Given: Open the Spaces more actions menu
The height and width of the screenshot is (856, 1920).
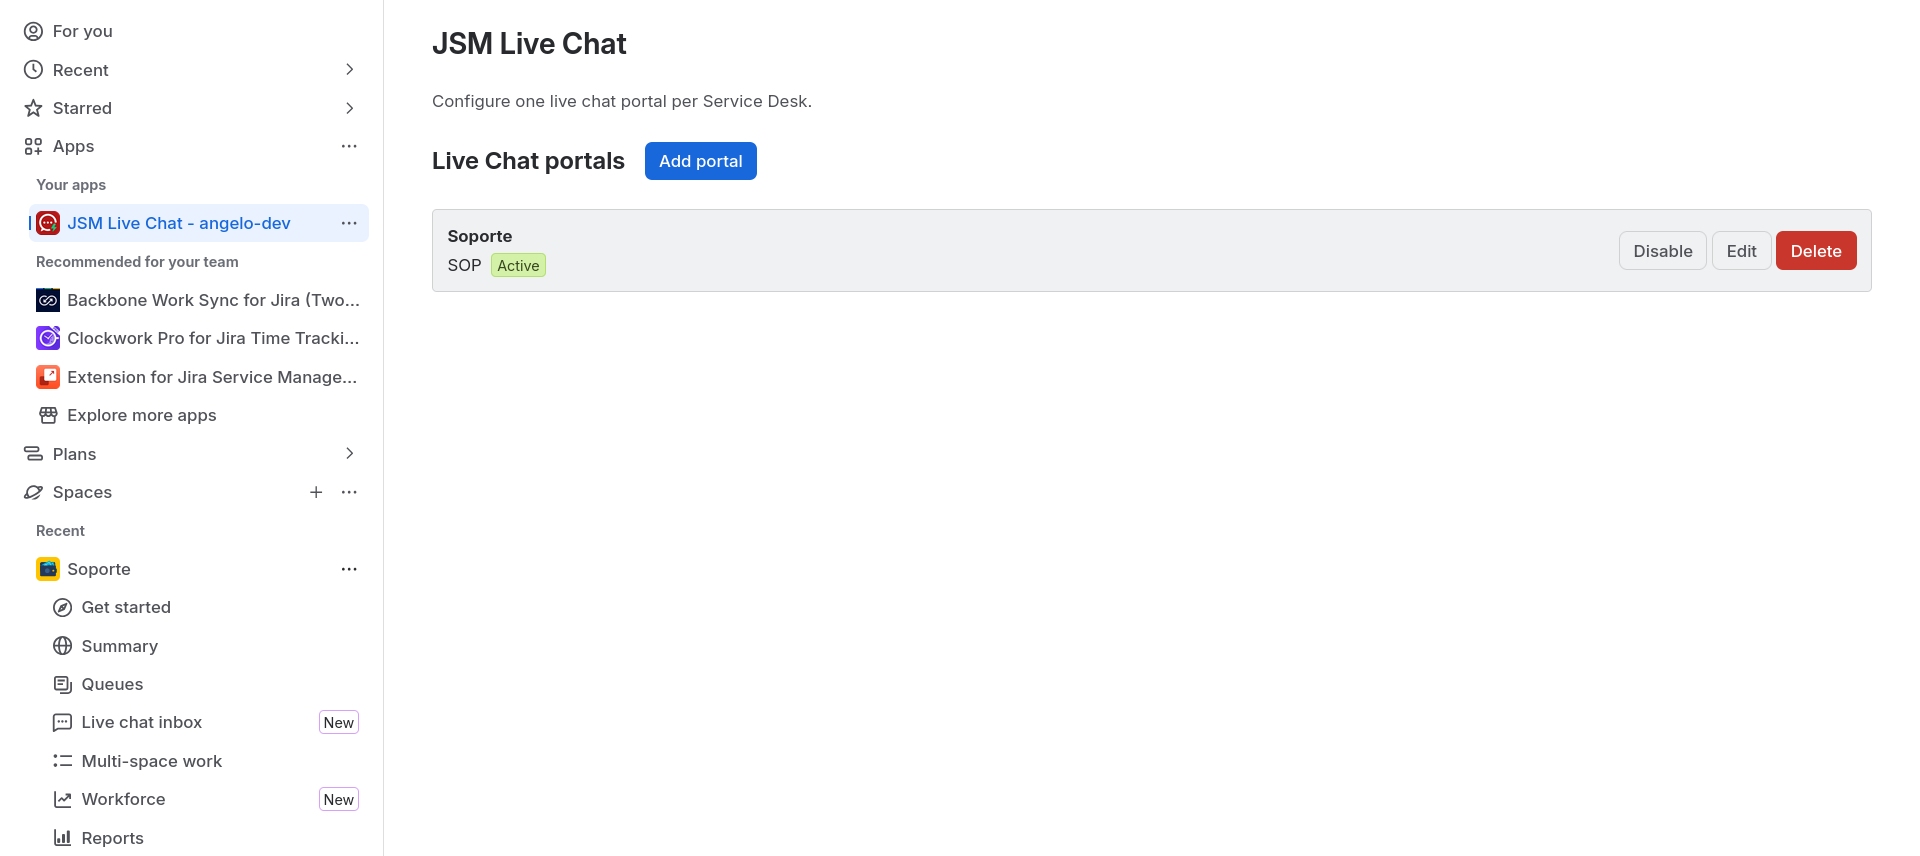Looking at the screenshot, I should pyautogui.click(x=349, y=492).
